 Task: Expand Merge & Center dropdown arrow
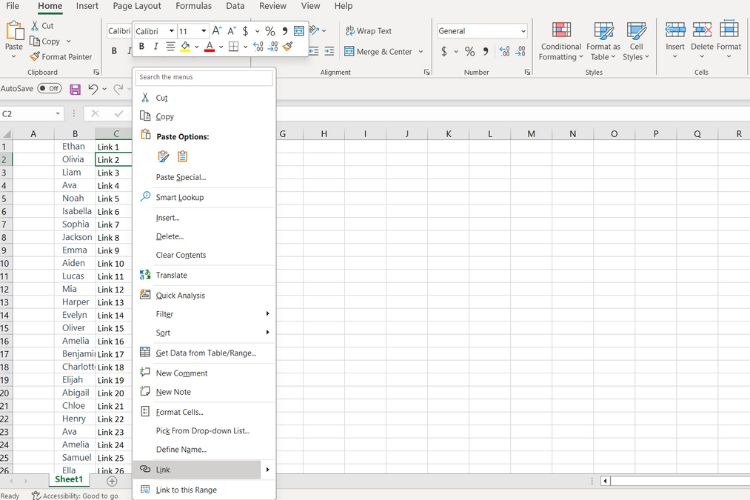421,51
